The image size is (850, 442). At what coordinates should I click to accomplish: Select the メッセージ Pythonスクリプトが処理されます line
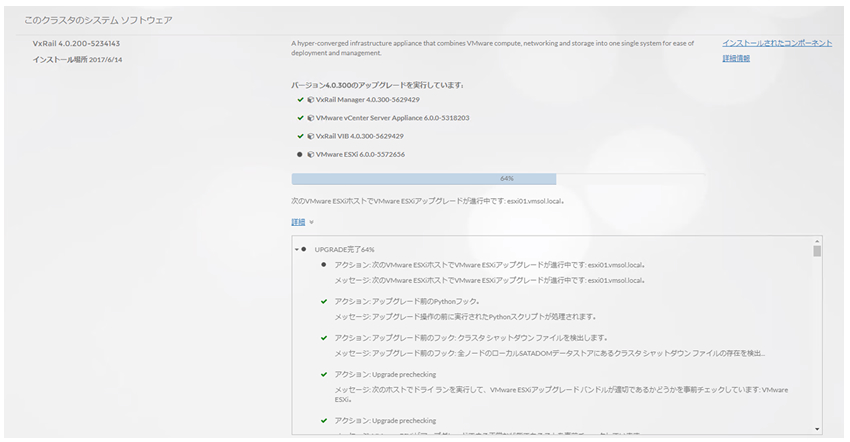[x=466, y=317]
